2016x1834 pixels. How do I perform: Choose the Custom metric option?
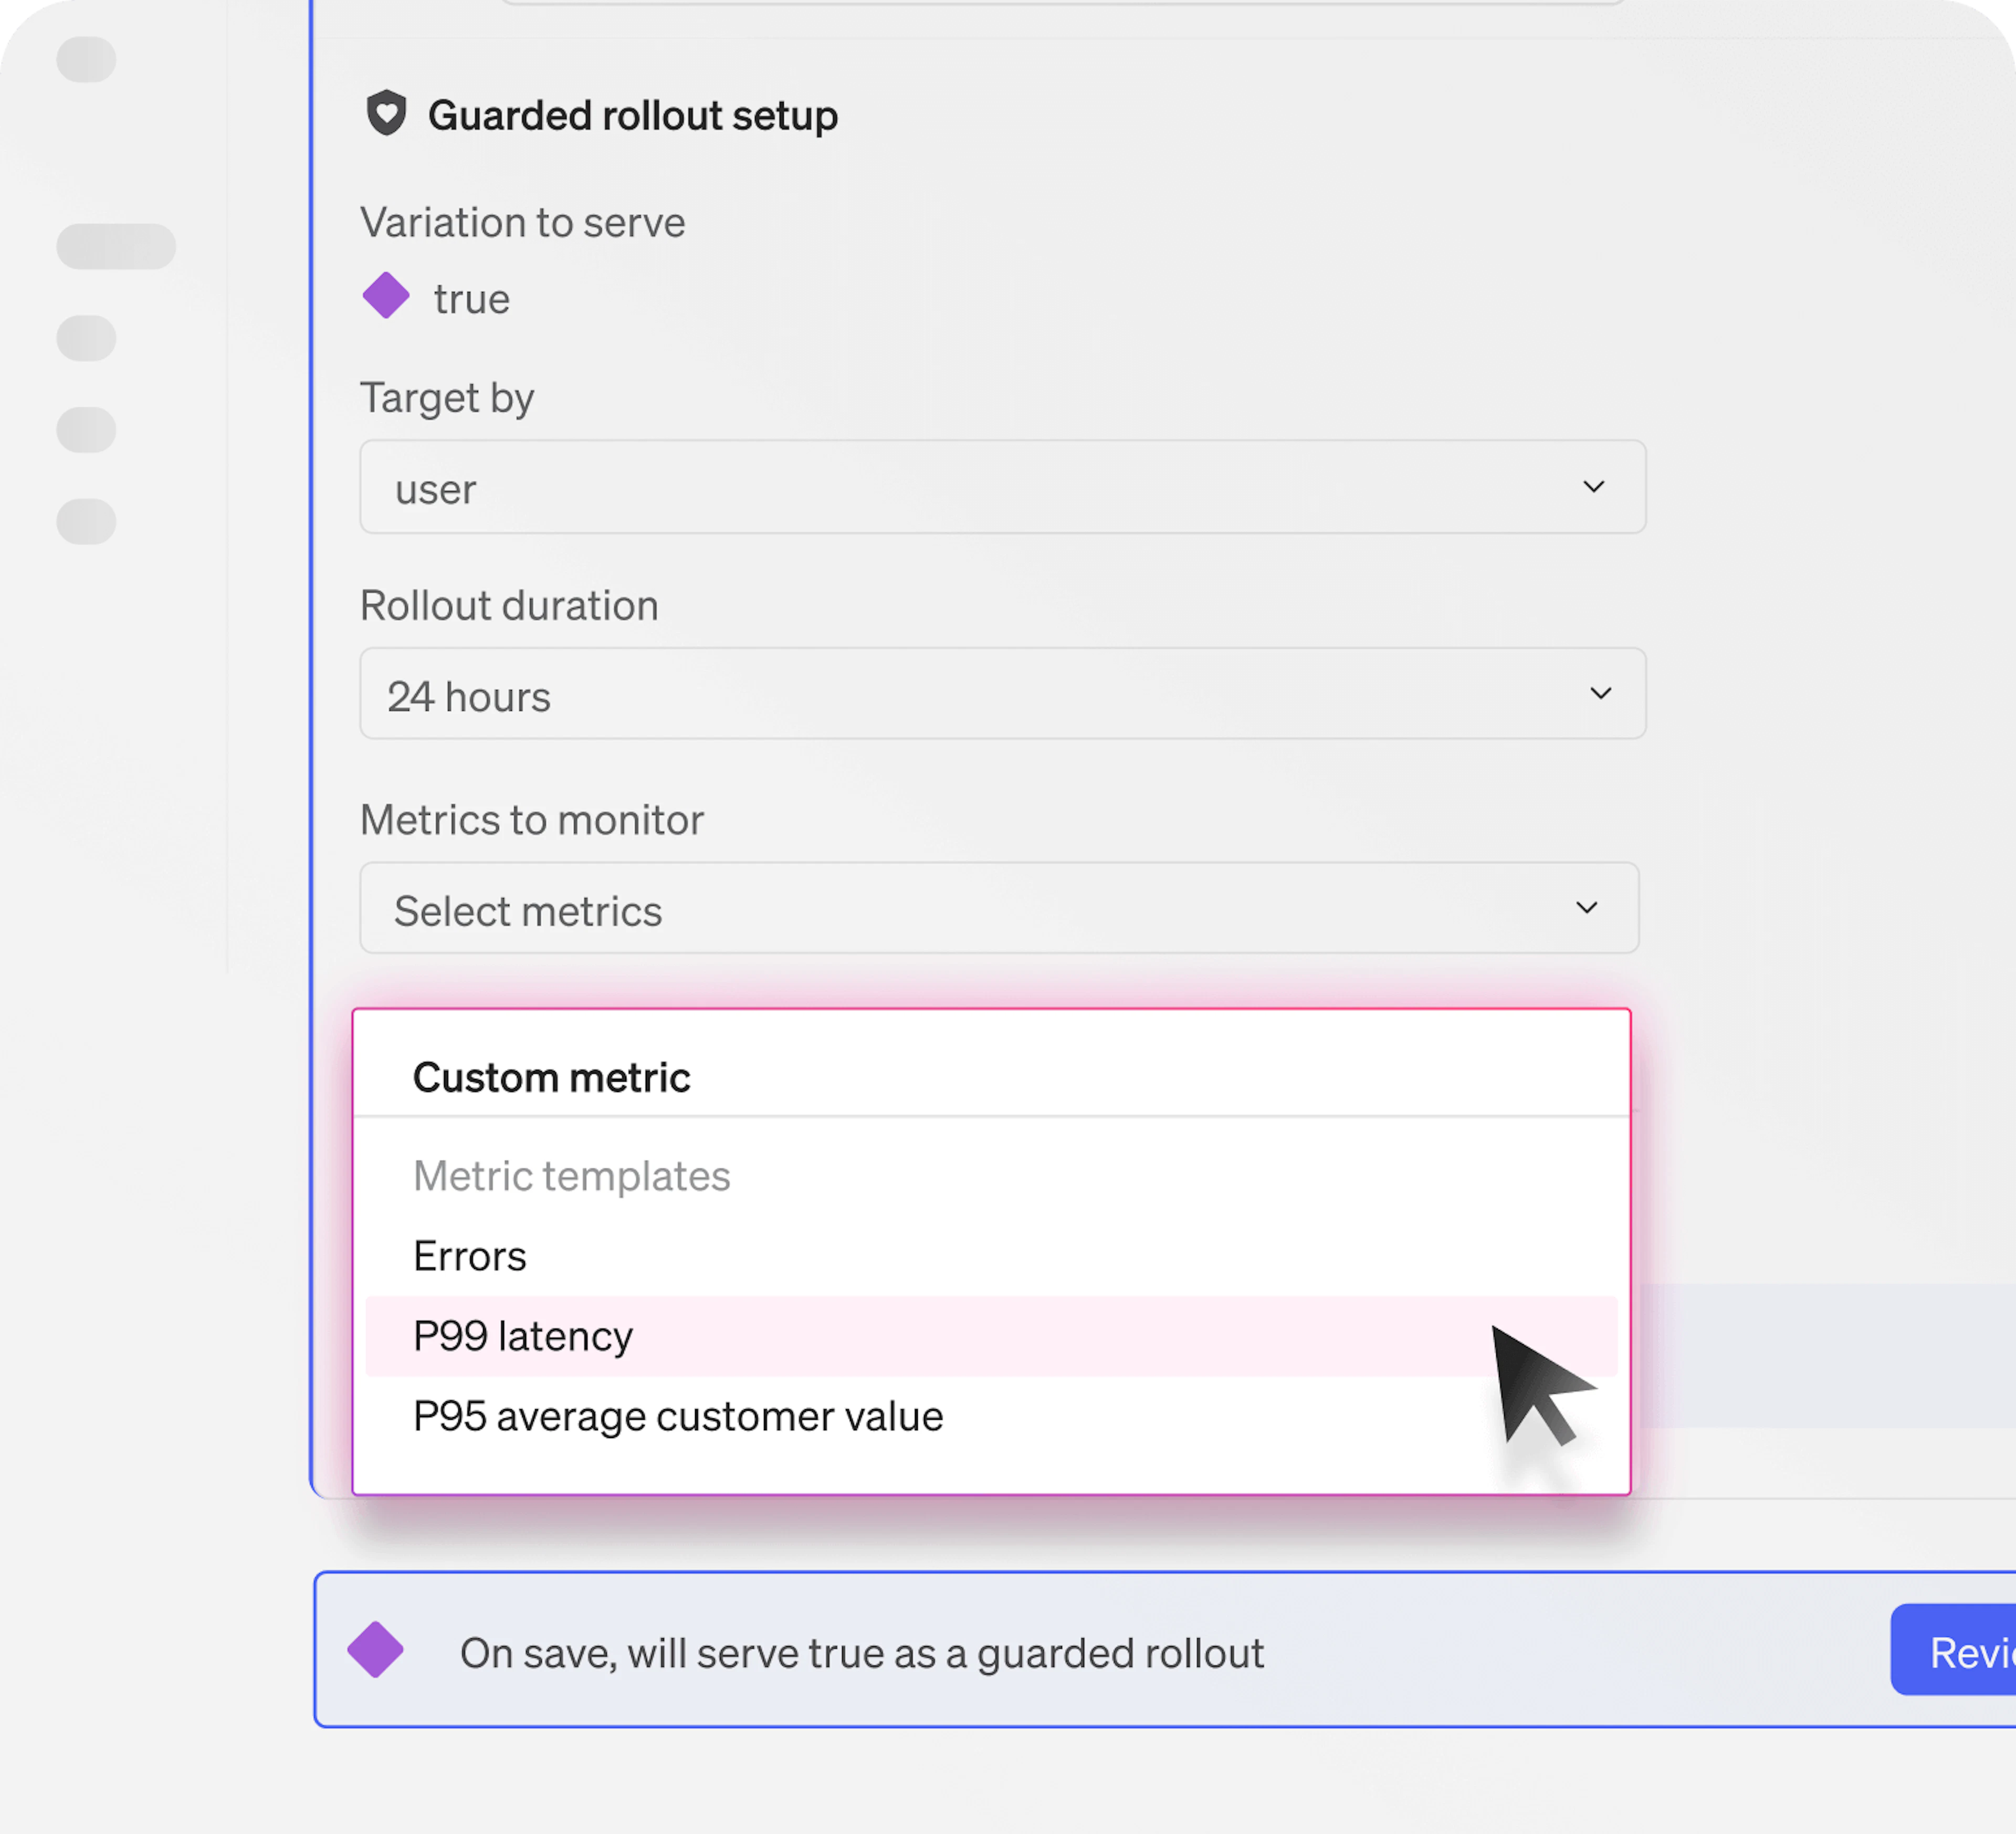point(551,1078)
